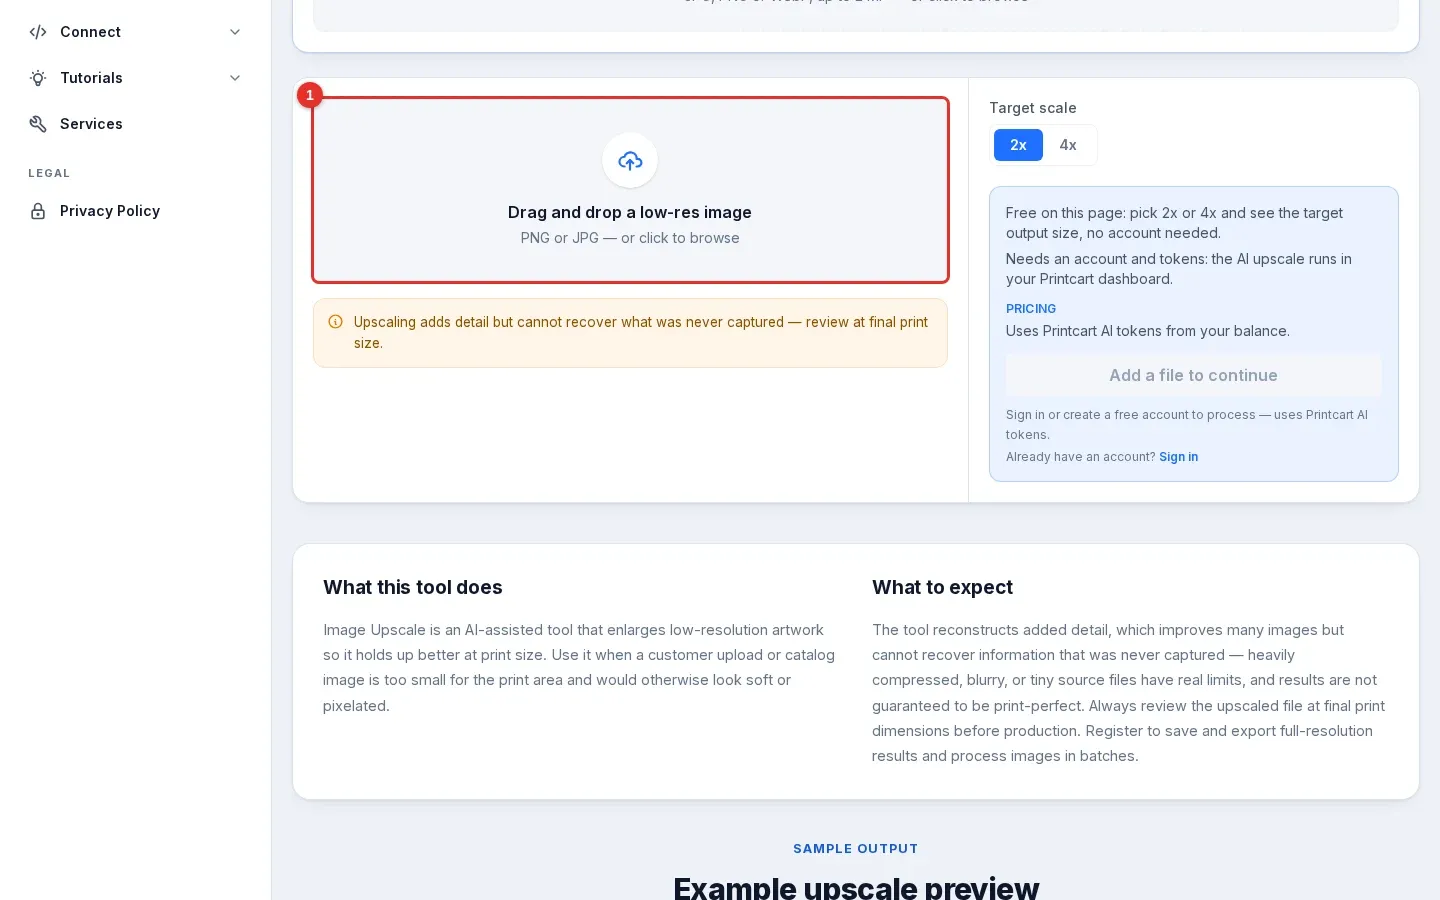Select the 2x target scale
This screenshot has width=1440, height=900.
point(1018,145)
